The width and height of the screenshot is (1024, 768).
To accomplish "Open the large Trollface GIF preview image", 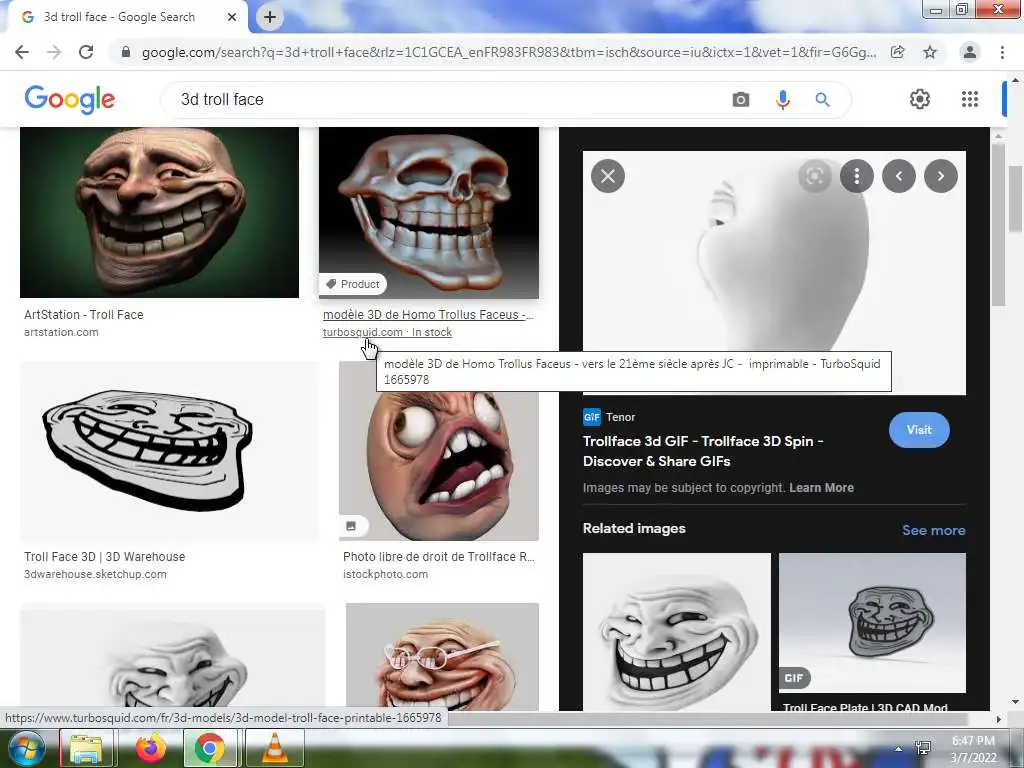I will [x=774, y=273].
